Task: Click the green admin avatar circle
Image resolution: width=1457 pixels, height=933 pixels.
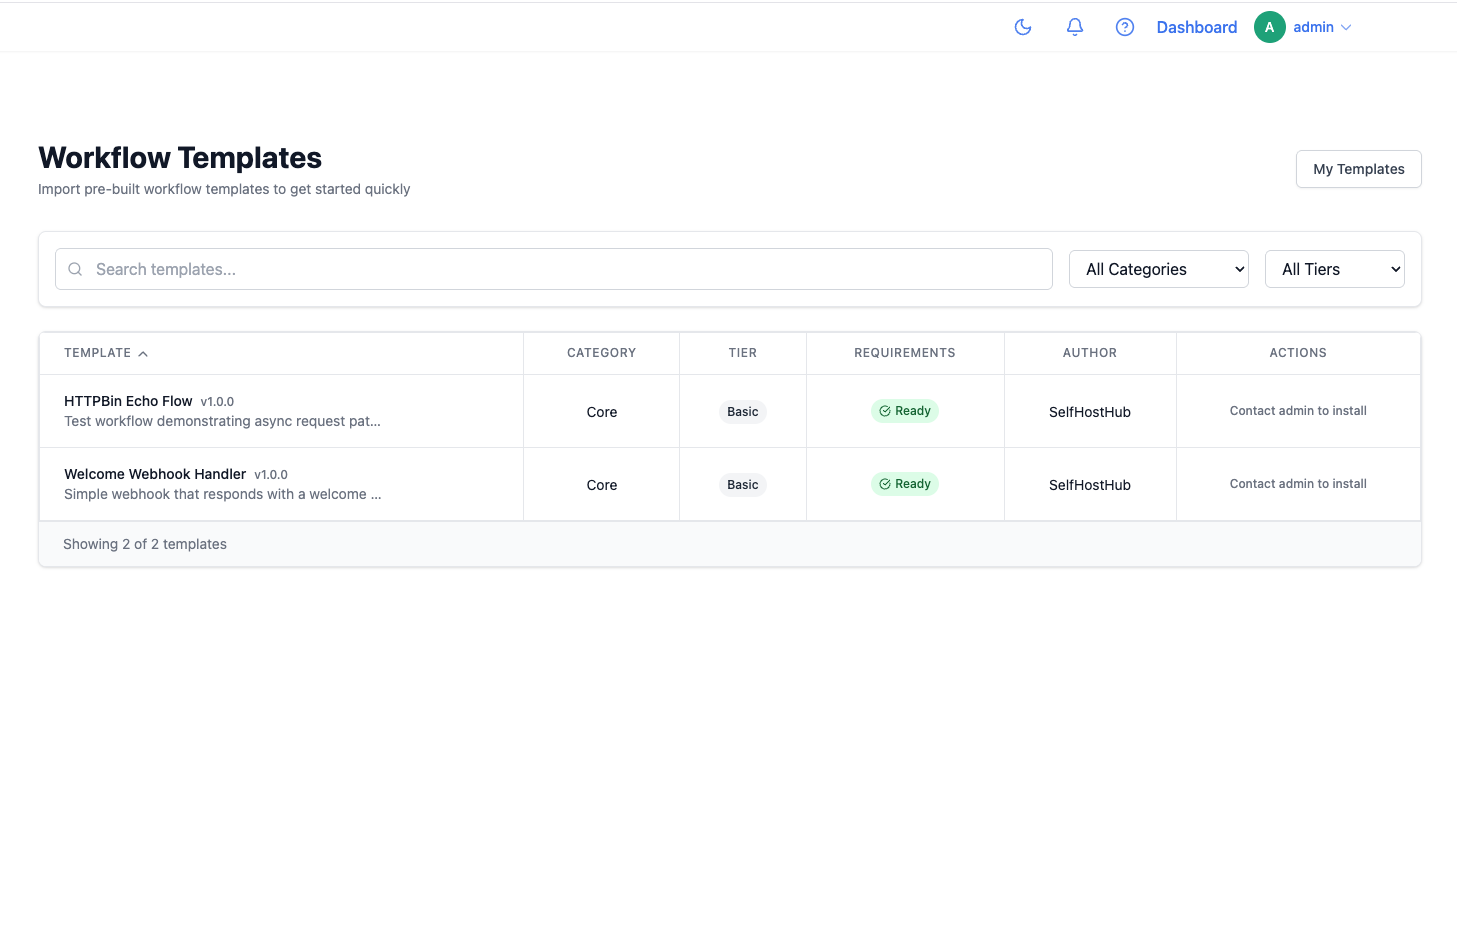Action: (1269, 27)
